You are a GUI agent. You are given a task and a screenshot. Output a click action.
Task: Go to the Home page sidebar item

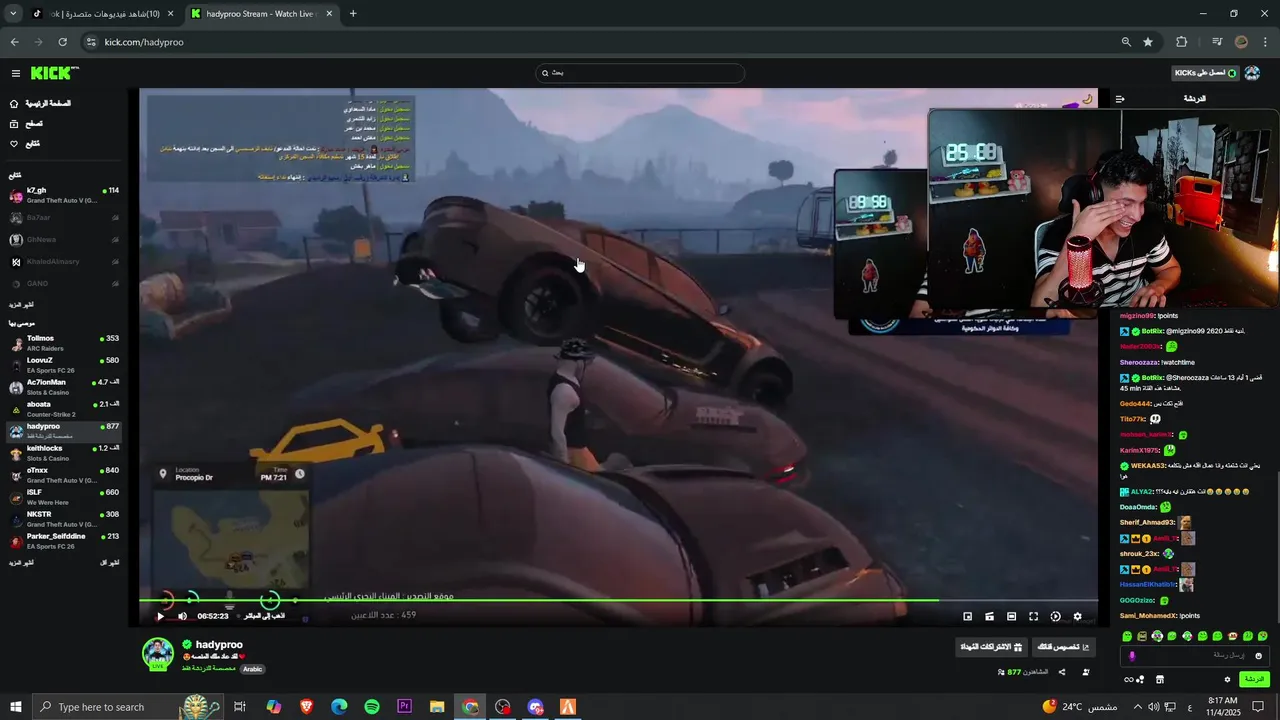[40, 104]
